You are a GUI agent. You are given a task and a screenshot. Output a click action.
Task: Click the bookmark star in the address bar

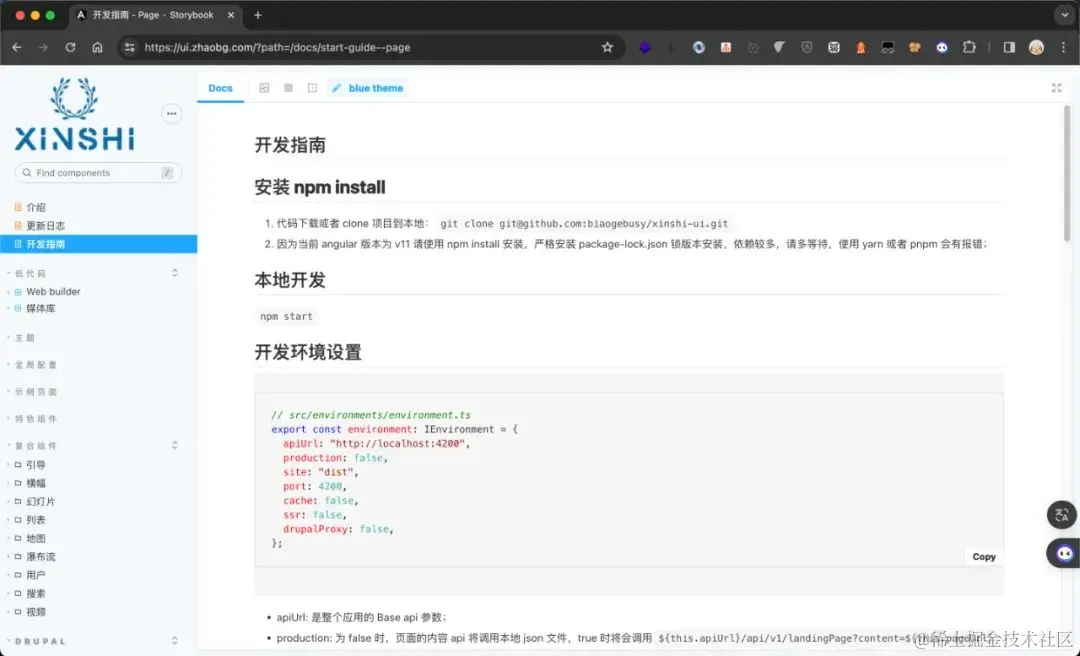pyautogui.click(x=608, y=46)
